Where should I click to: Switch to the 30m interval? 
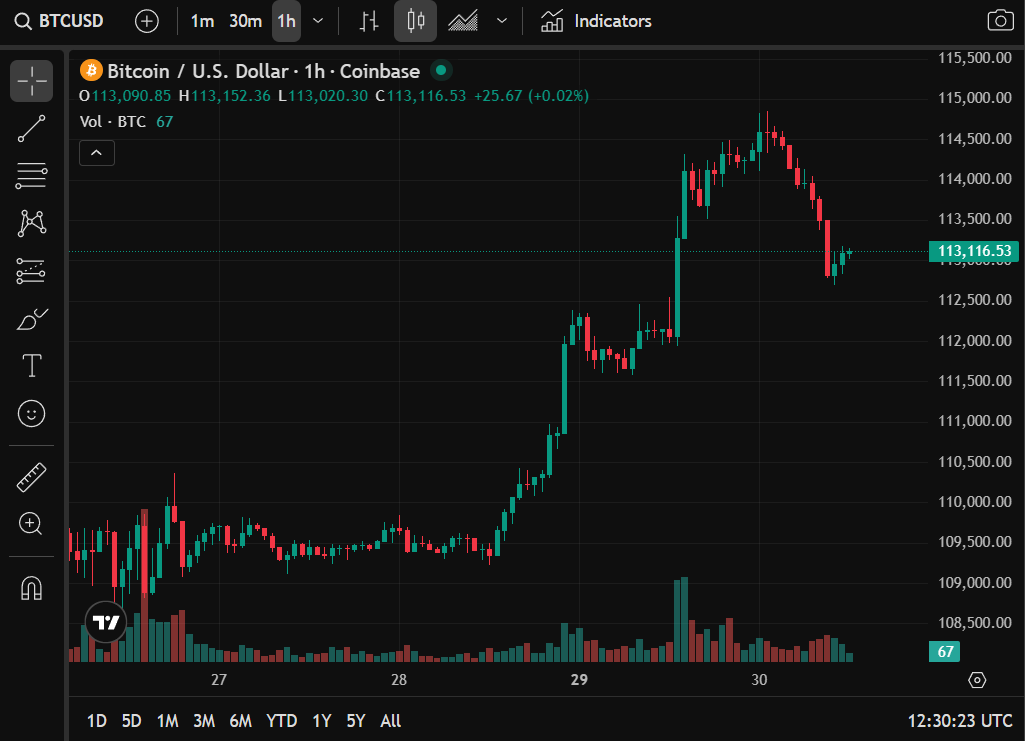pos(245,21)
